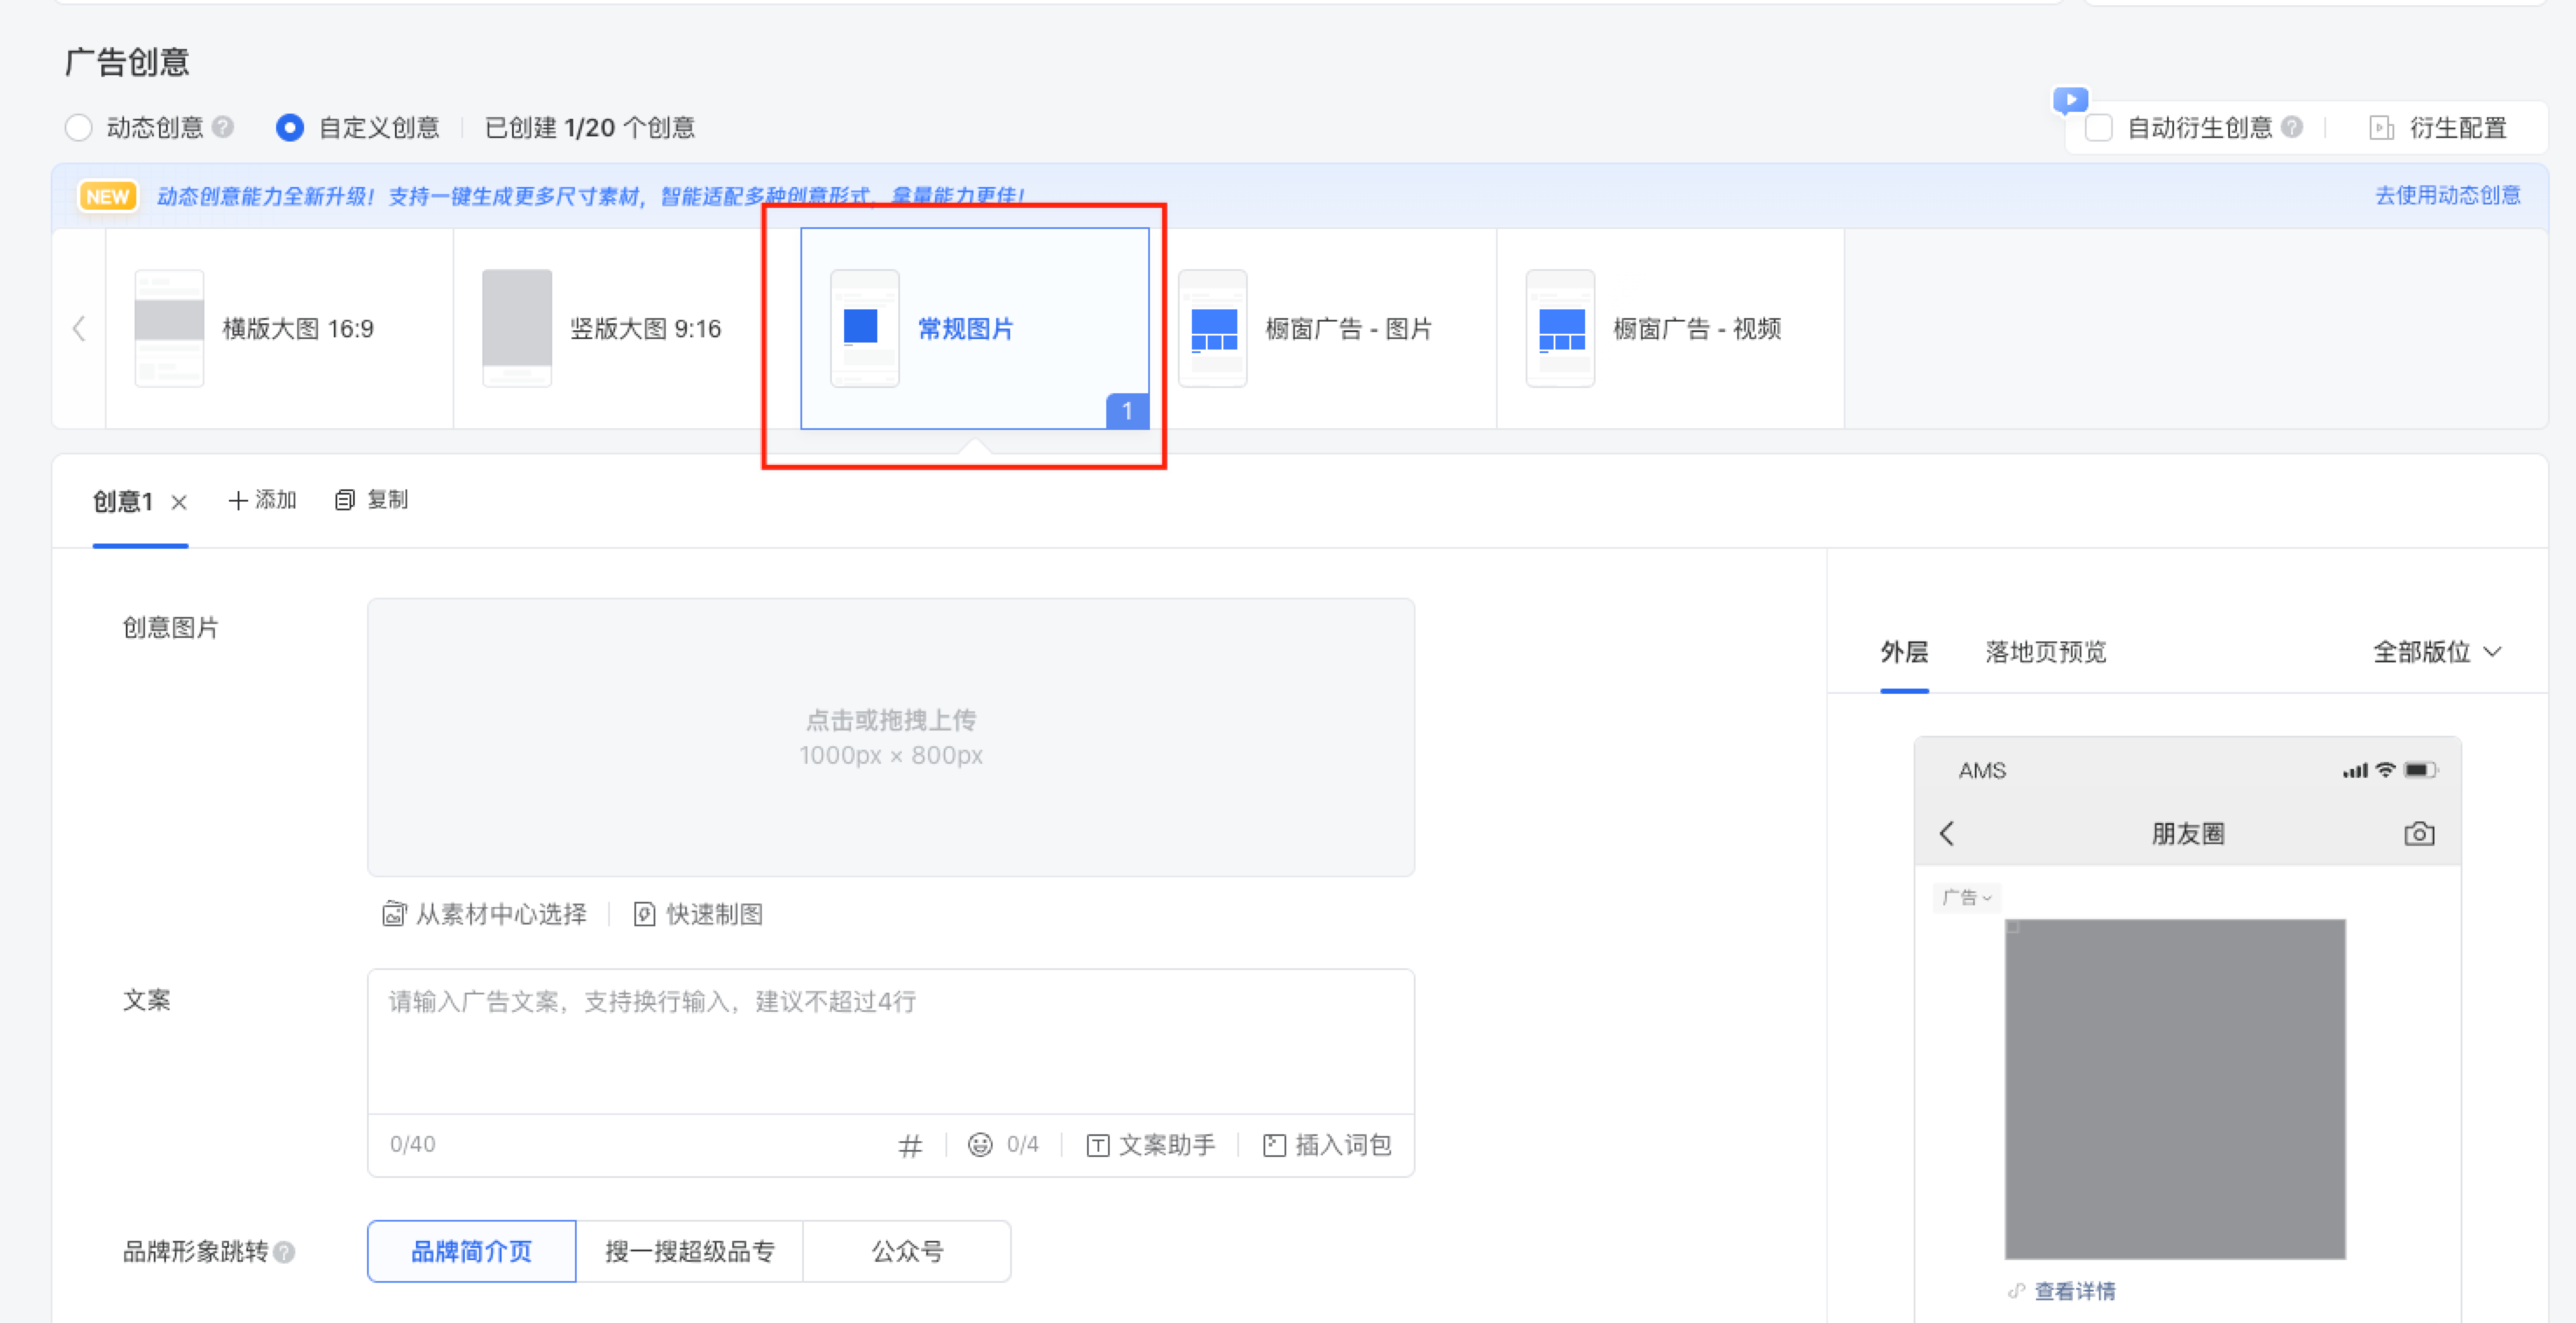Follow the 去使用动态创意 link
The width and height of the screenshot is (2576, 1323).
[2447, 195]
